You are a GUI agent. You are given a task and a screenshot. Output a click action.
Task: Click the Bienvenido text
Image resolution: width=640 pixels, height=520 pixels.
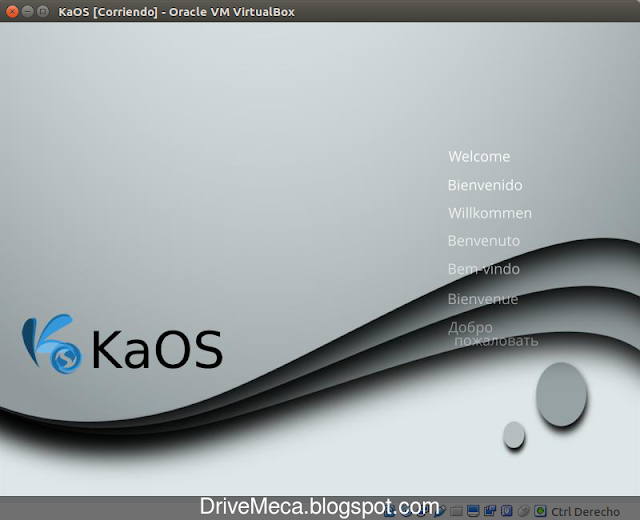point(485,185)
